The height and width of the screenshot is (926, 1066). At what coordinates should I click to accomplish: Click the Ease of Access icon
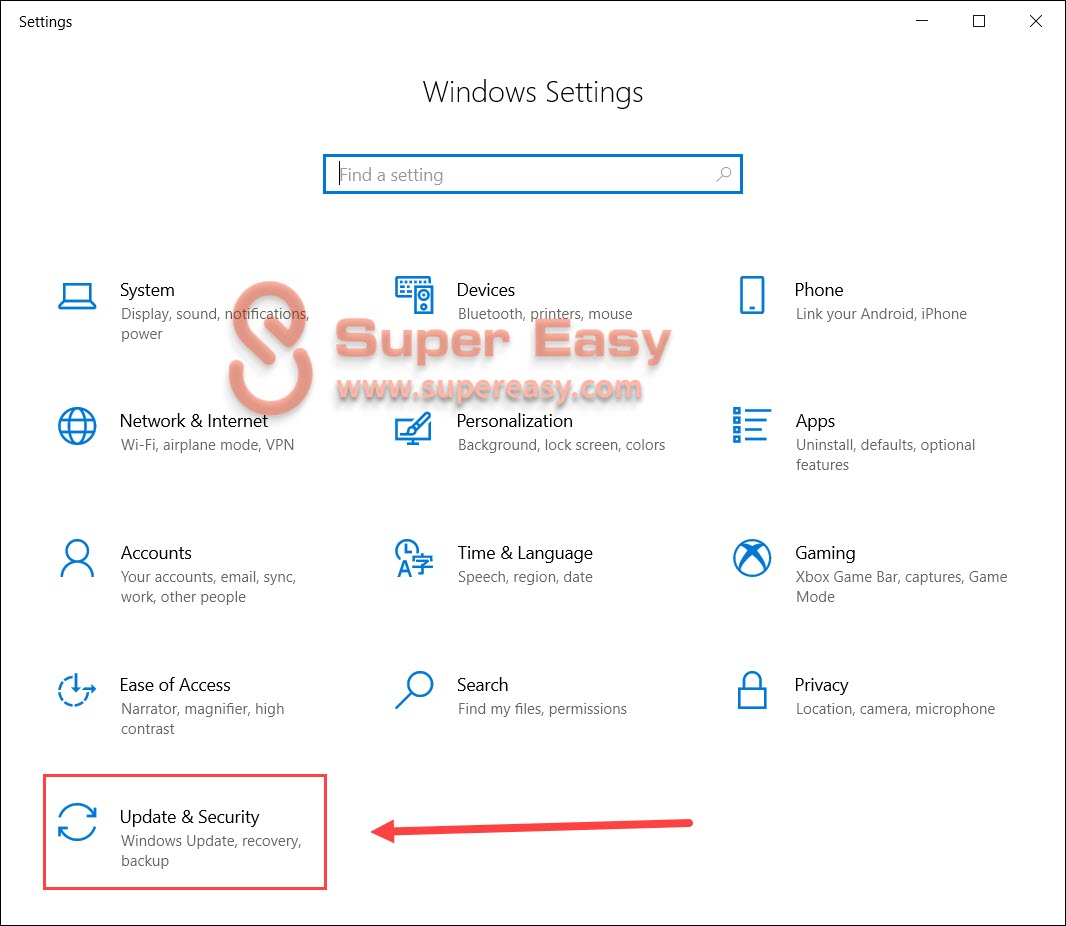point(77,690)
